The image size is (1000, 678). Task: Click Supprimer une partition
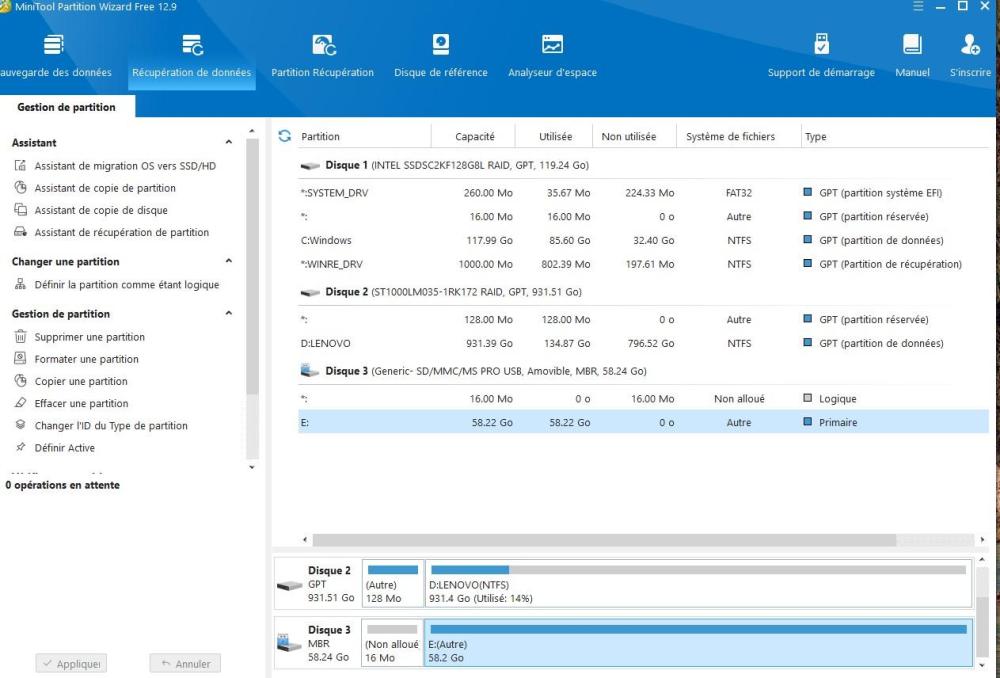pyautogui.click(x=89, y=337)
